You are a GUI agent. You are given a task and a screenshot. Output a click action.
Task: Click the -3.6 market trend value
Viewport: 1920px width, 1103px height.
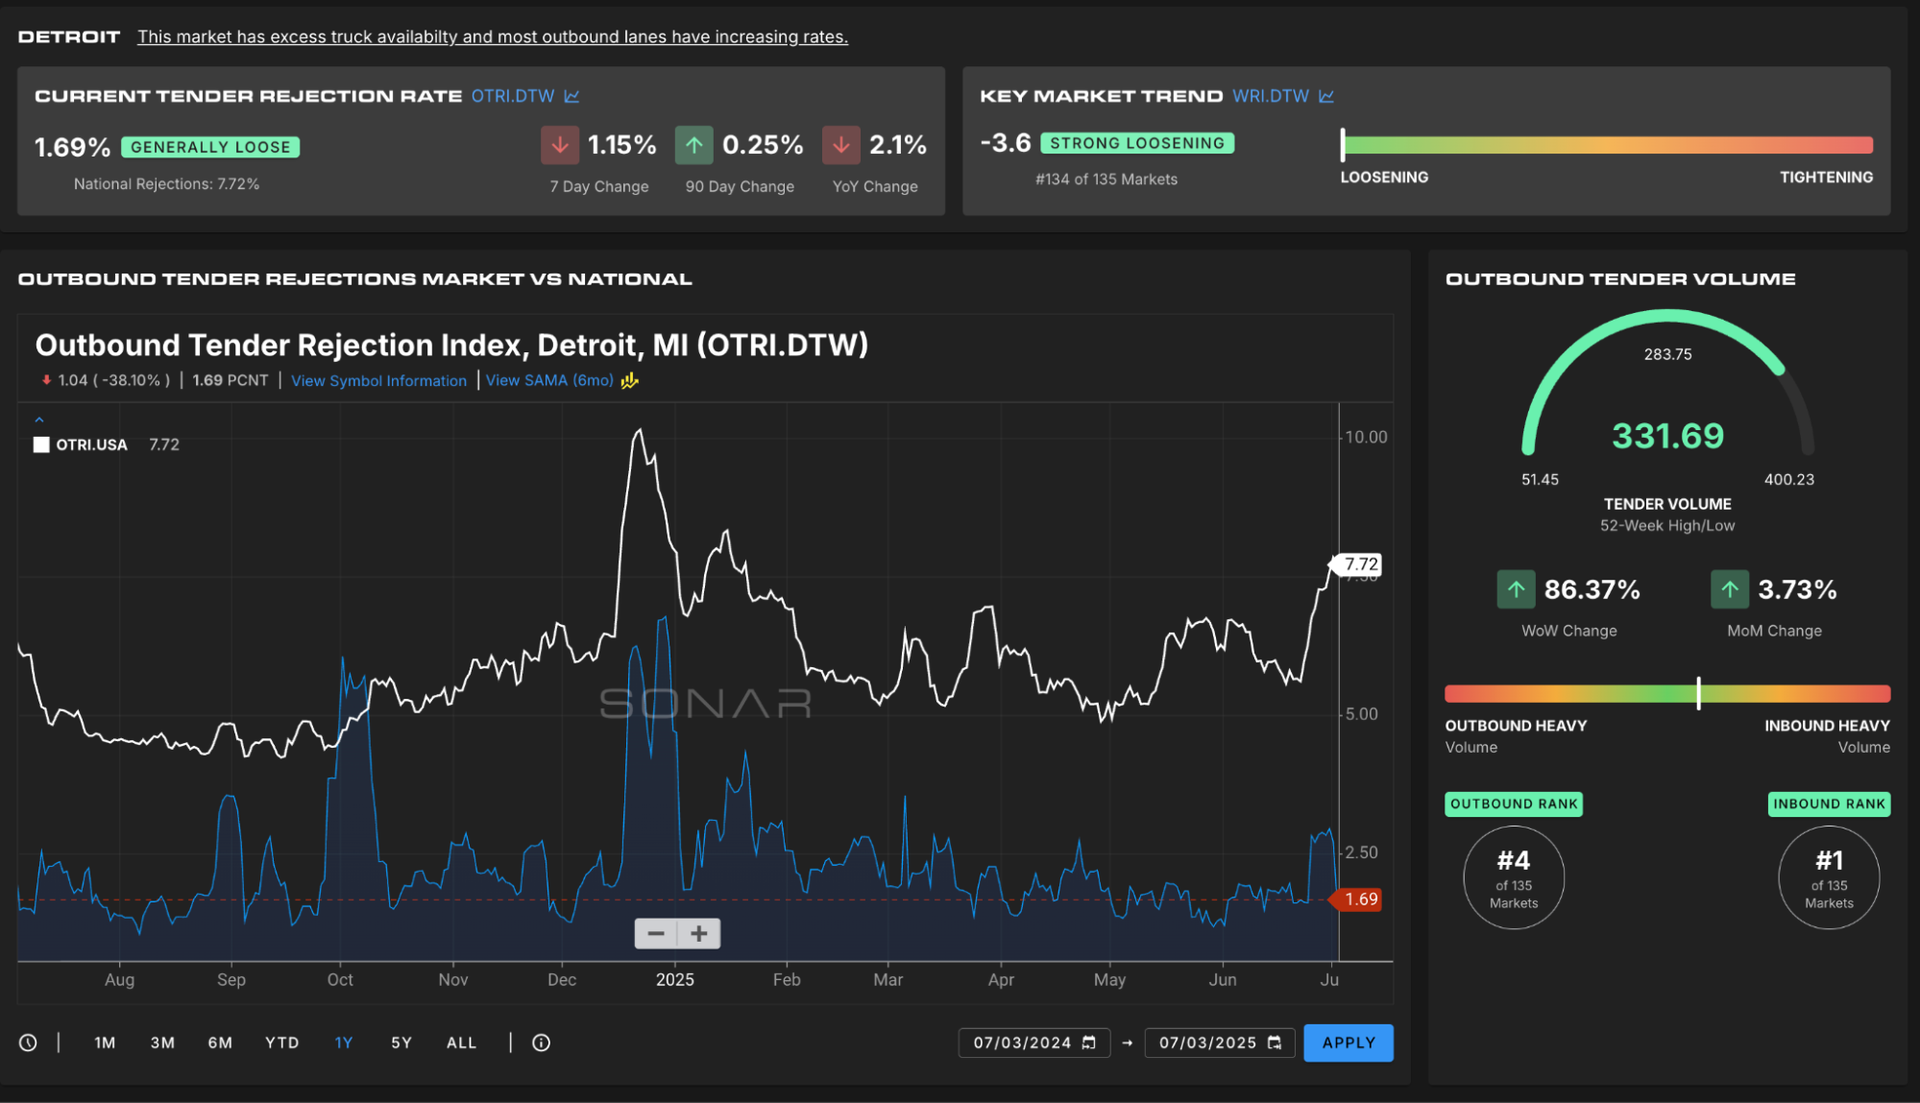(x=1005, y=143)
